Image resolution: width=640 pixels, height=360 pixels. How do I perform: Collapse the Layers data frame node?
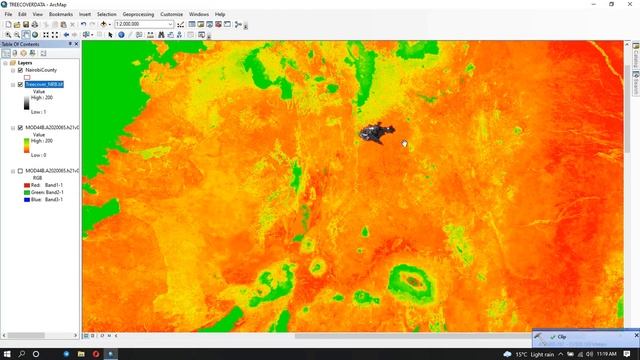[5, 63]
